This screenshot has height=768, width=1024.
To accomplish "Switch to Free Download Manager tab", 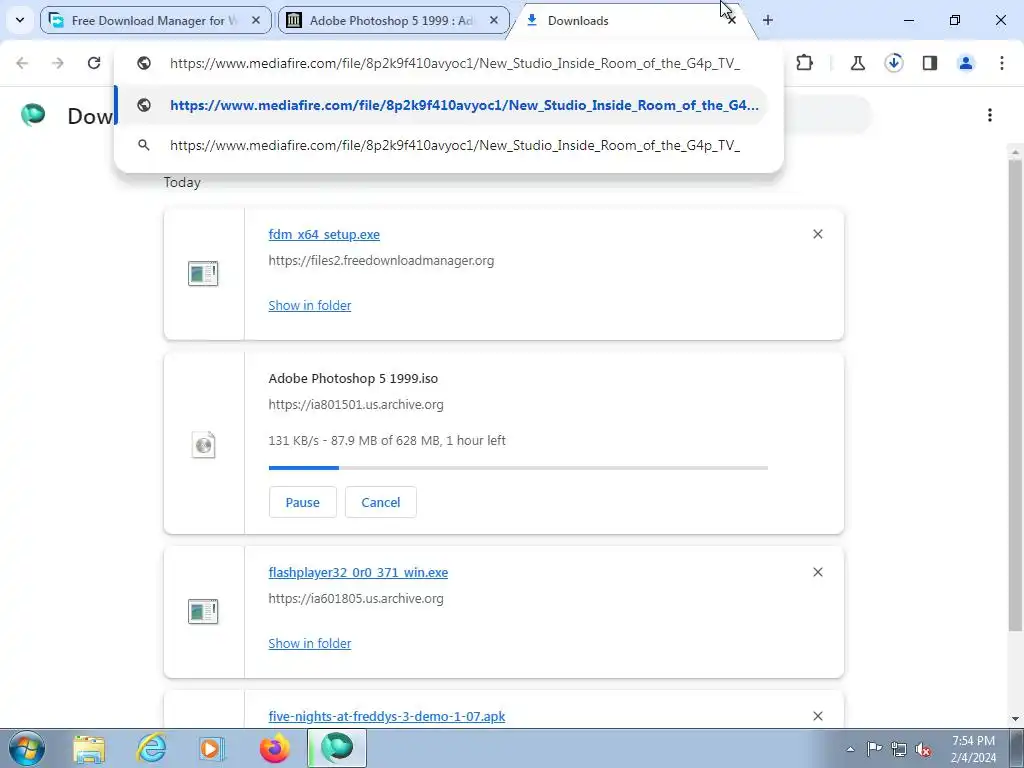I will [x=155, y=20].
